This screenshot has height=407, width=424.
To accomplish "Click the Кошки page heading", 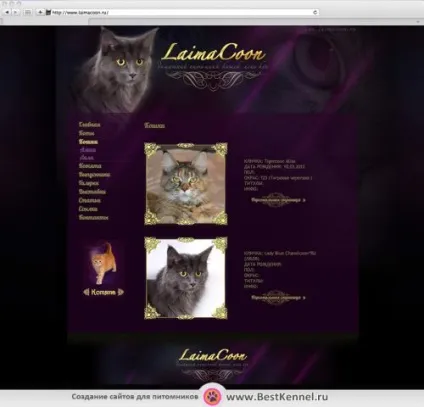I will pos(155,126).
